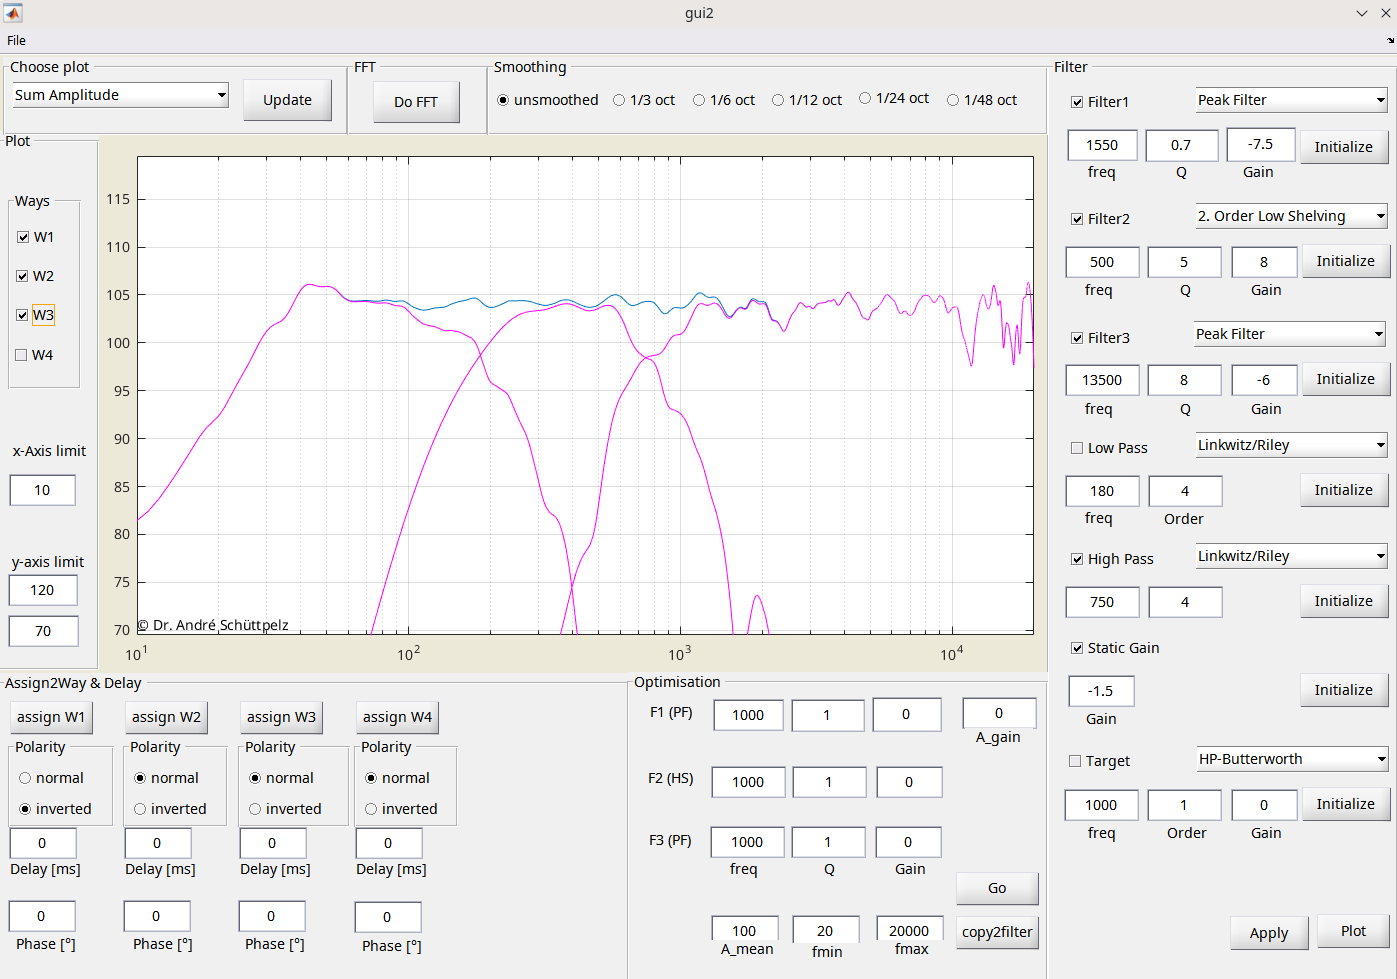Click the assign W3 button
This screenshot has height=979, width=1397.
[281, 717]
